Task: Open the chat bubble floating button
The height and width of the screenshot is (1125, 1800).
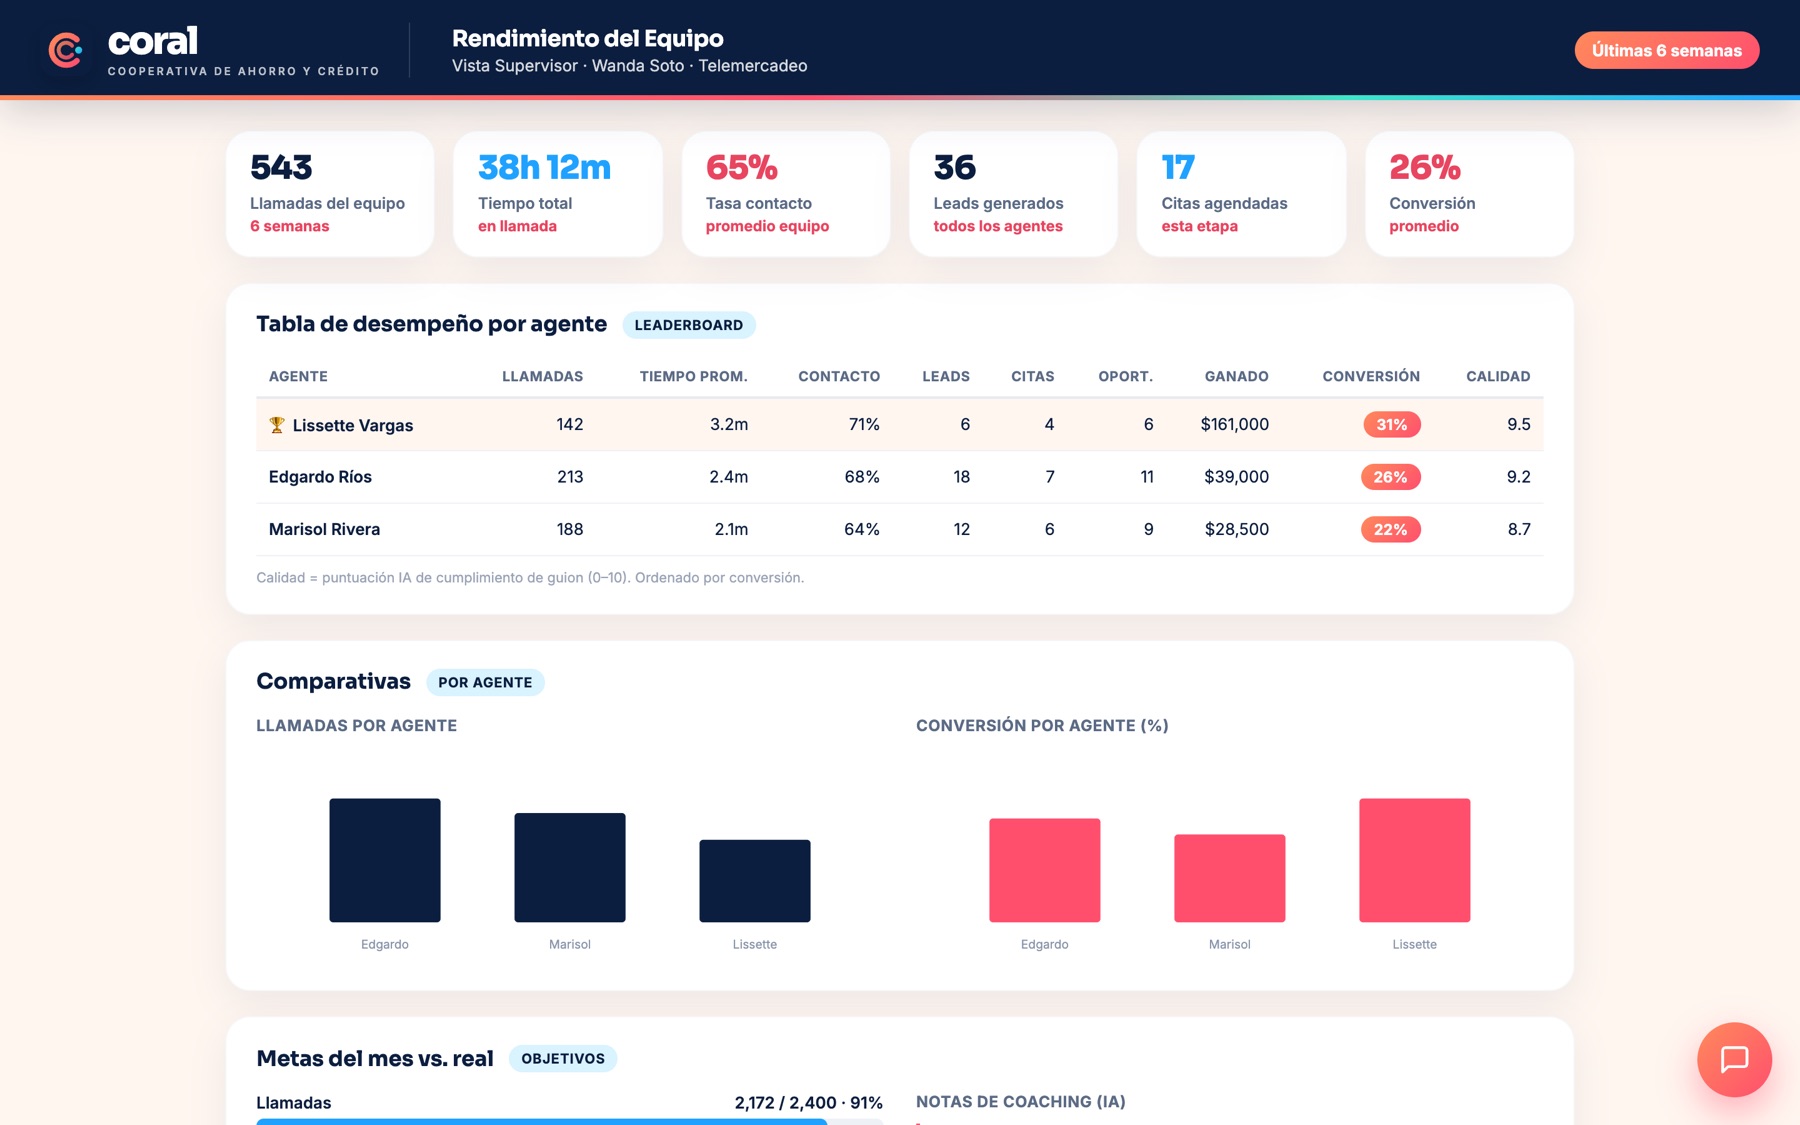Action: tap(1734, 1059)
